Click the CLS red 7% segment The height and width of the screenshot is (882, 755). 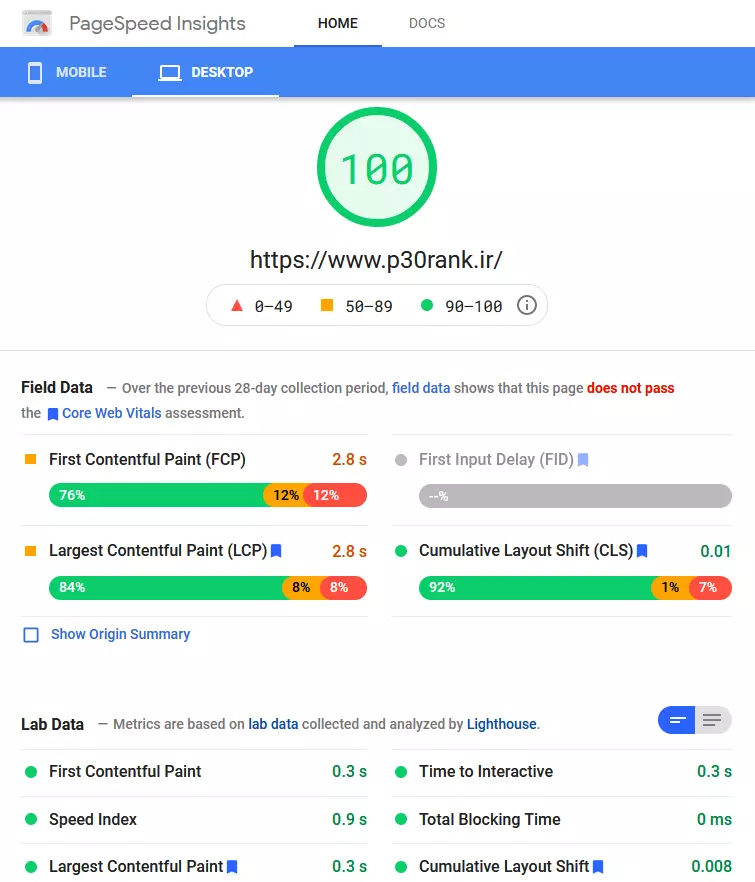(711, 587)
